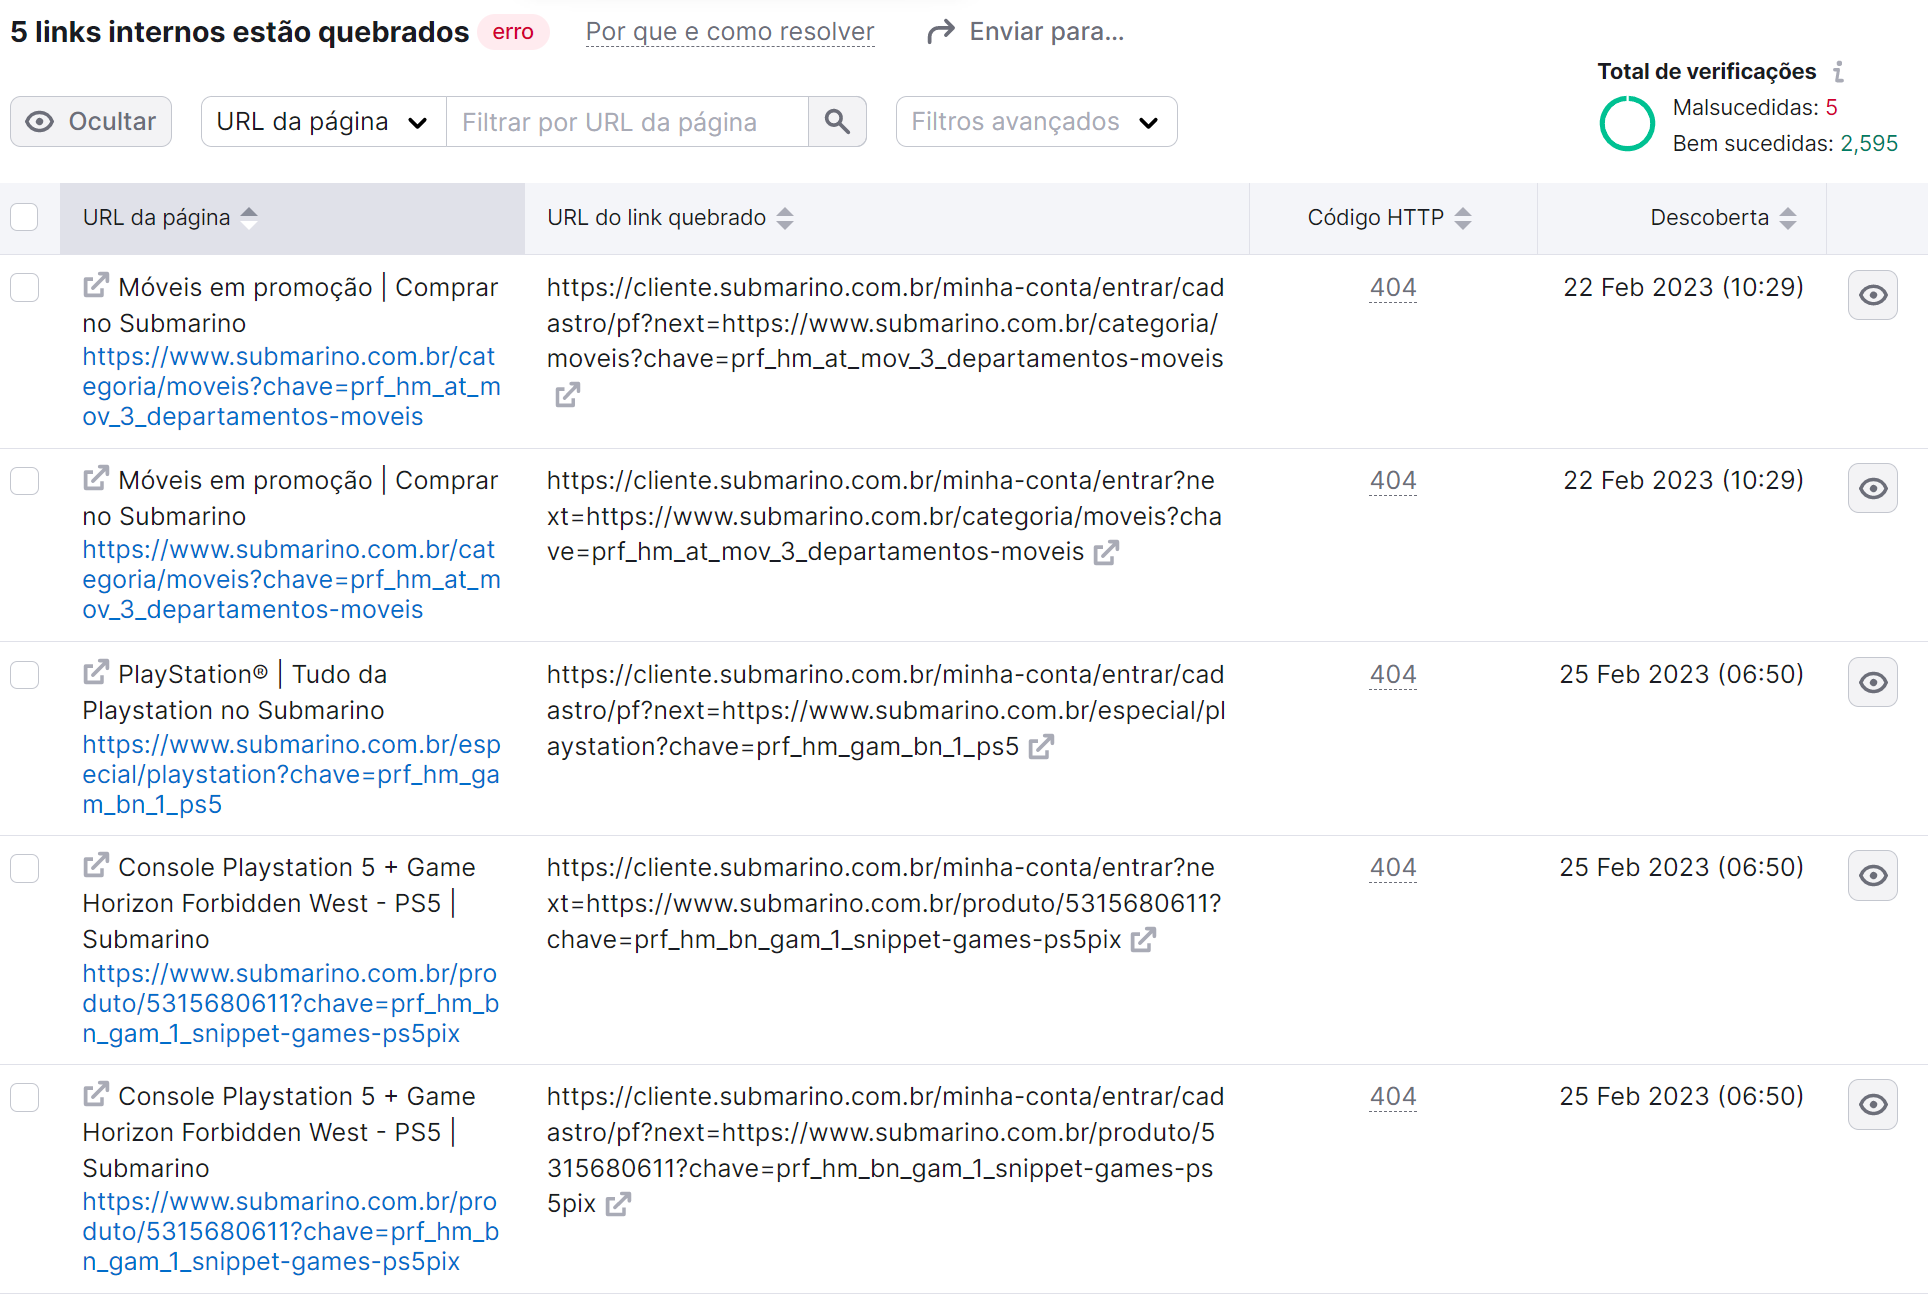This screenshot has height=1294, width=1928.
Task: Open fourth row produto/5315680611 page link
Action: coord(291,1003)
